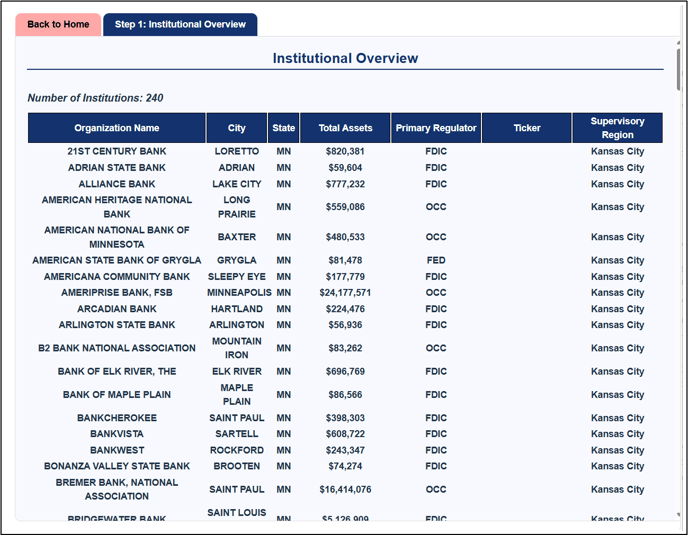Click total assets value $24,177,571
The image size is (688, 535).
[x=345, y=292]
